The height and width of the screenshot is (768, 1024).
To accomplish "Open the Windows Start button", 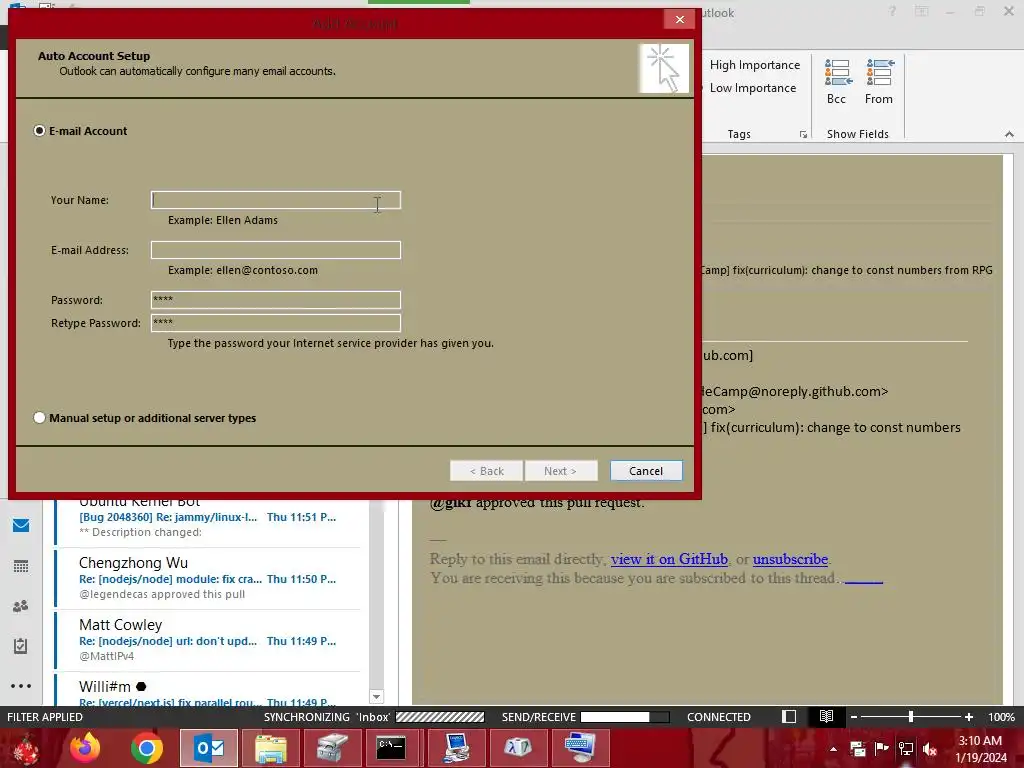I will point(25,749).
